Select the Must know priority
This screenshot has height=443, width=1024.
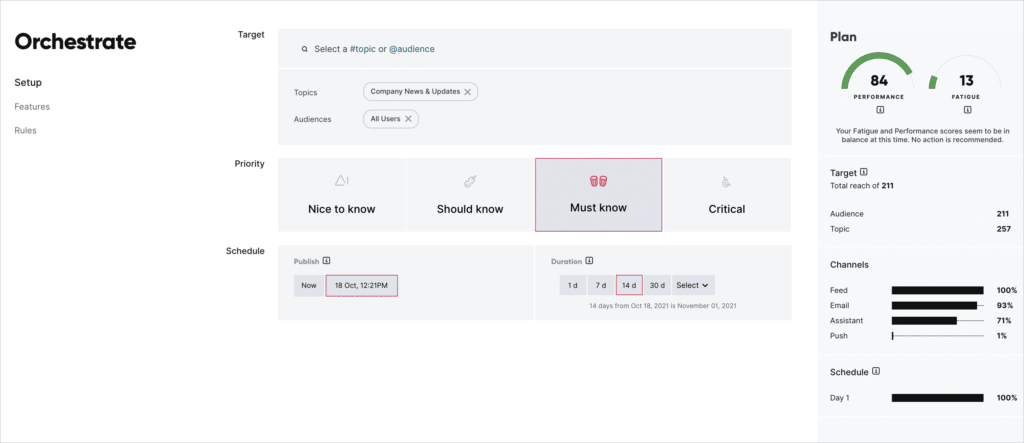tap(598, 195)
